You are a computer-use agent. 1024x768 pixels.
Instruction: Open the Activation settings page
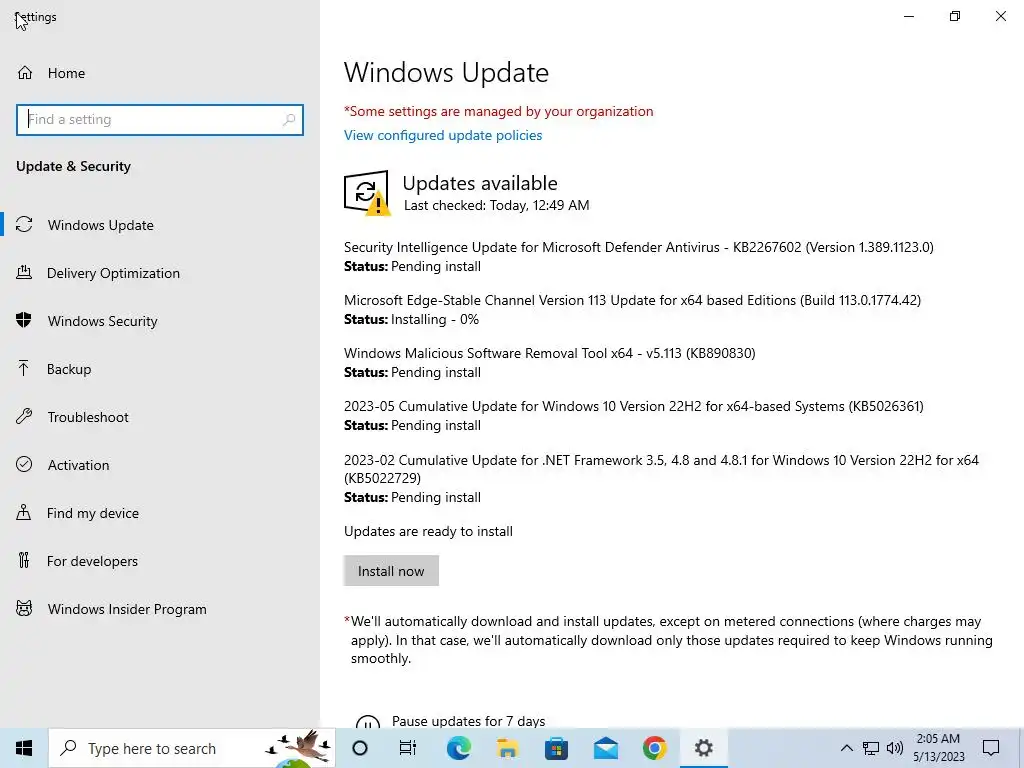160,464
